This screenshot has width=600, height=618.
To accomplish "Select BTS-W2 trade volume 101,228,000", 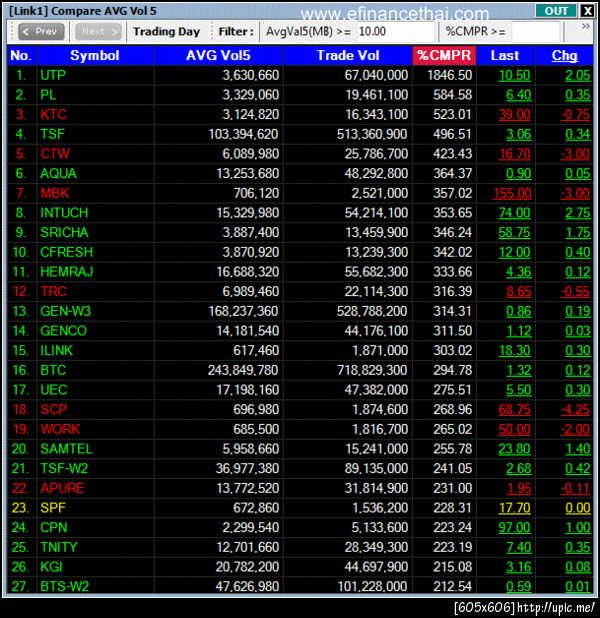I will click(373, 586).
